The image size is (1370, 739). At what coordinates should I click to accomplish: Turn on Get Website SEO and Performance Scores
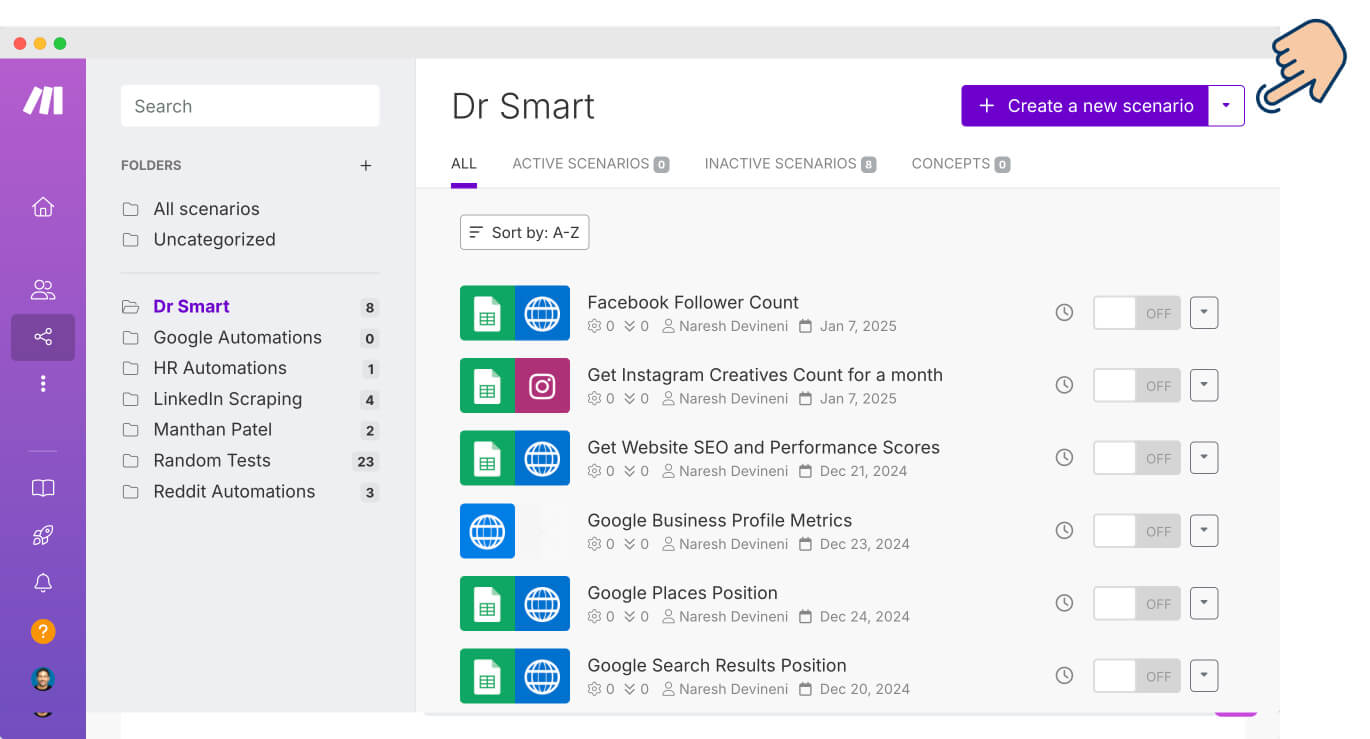1137,458
